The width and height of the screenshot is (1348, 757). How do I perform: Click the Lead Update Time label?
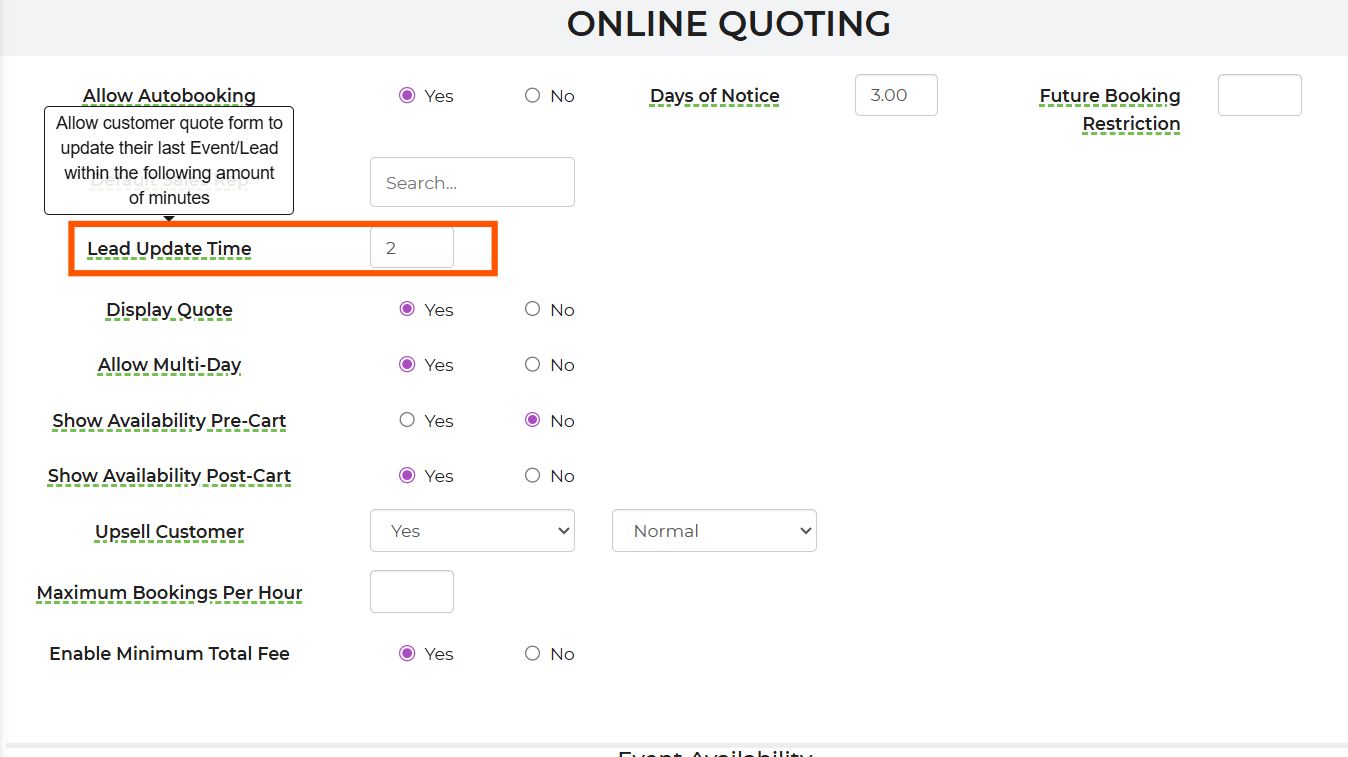(x=169, y=249)
